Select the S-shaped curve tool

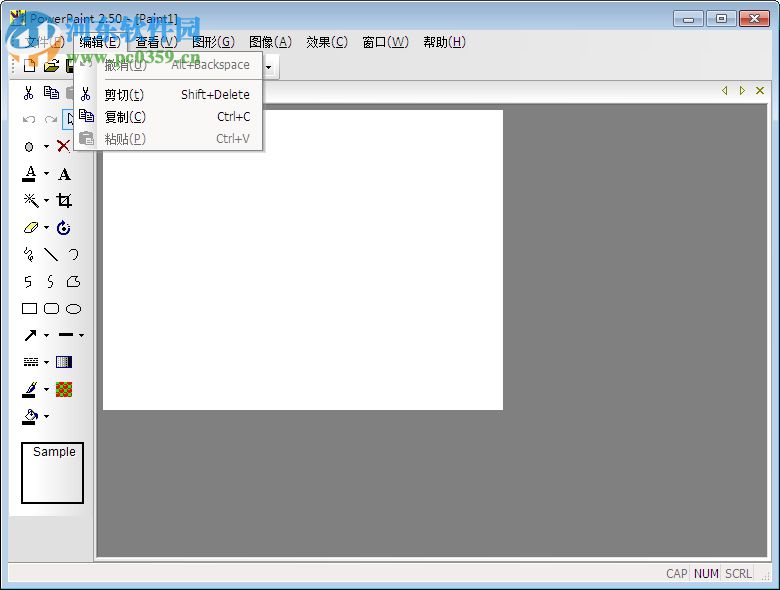point(51,282)
